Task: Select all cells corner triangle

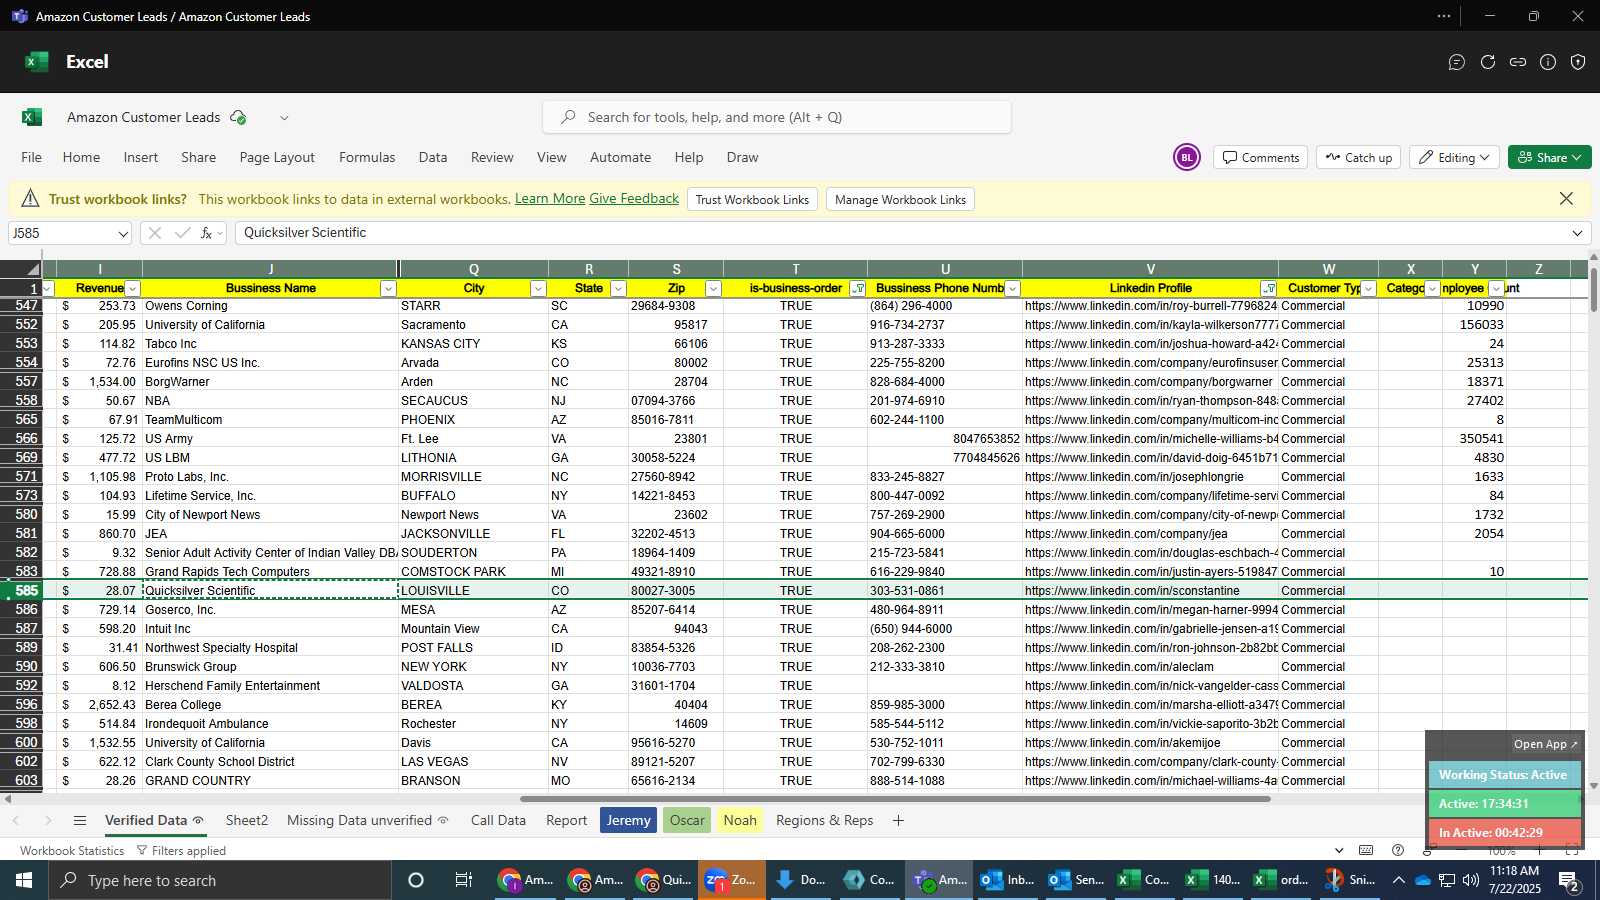Action: point(34,269)
